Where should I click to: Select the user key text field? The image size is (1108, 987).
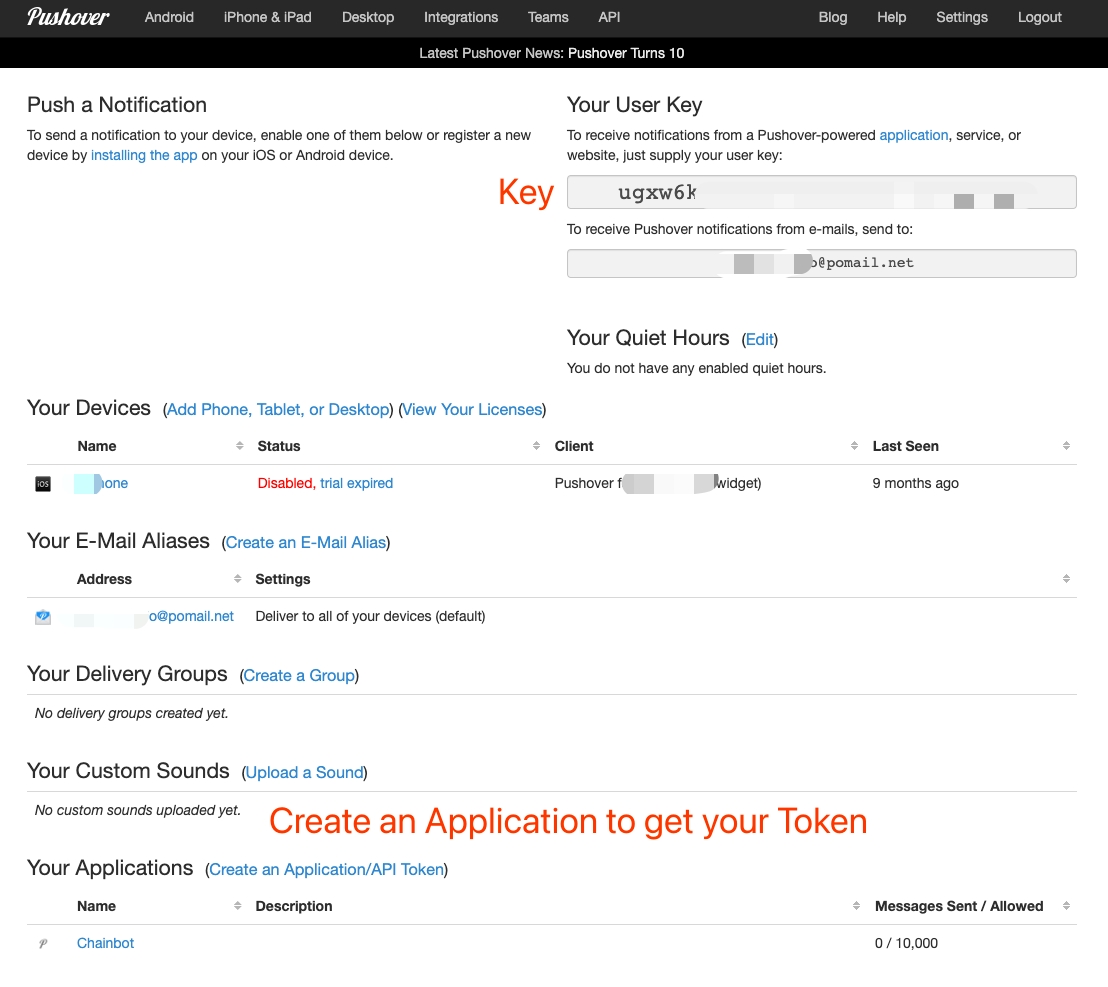coord(821,192)
